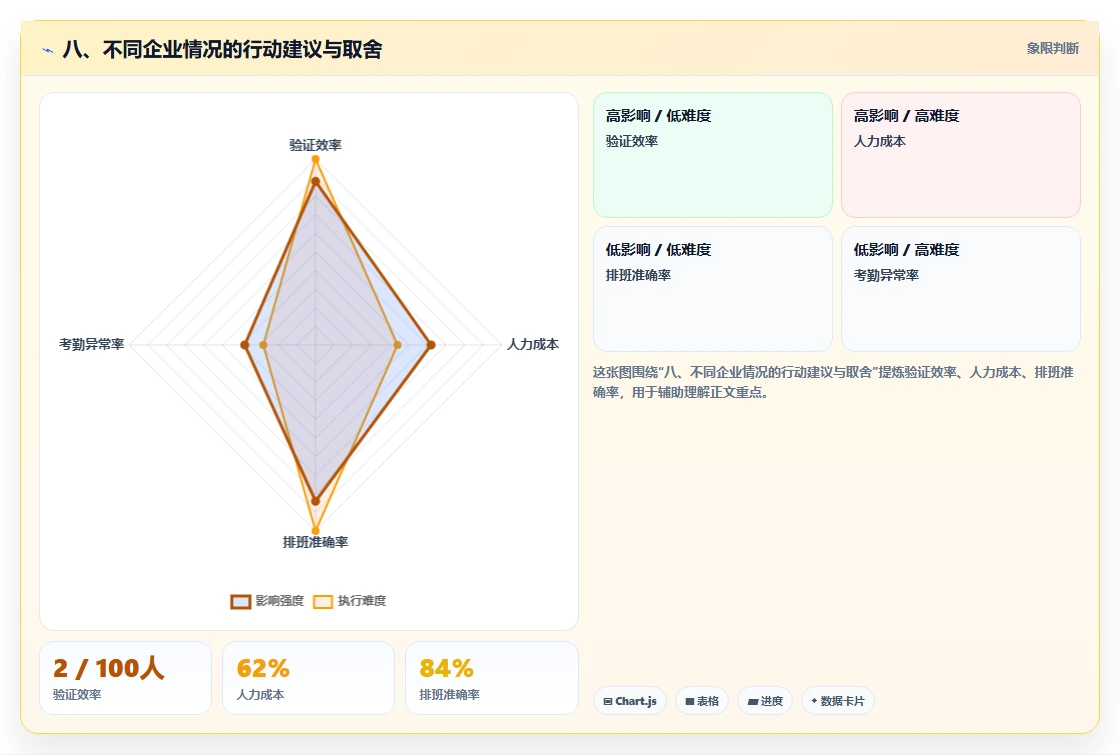Click the 2 / 100人 stat card
1120x755 pixels.
(x=126, y=678)
